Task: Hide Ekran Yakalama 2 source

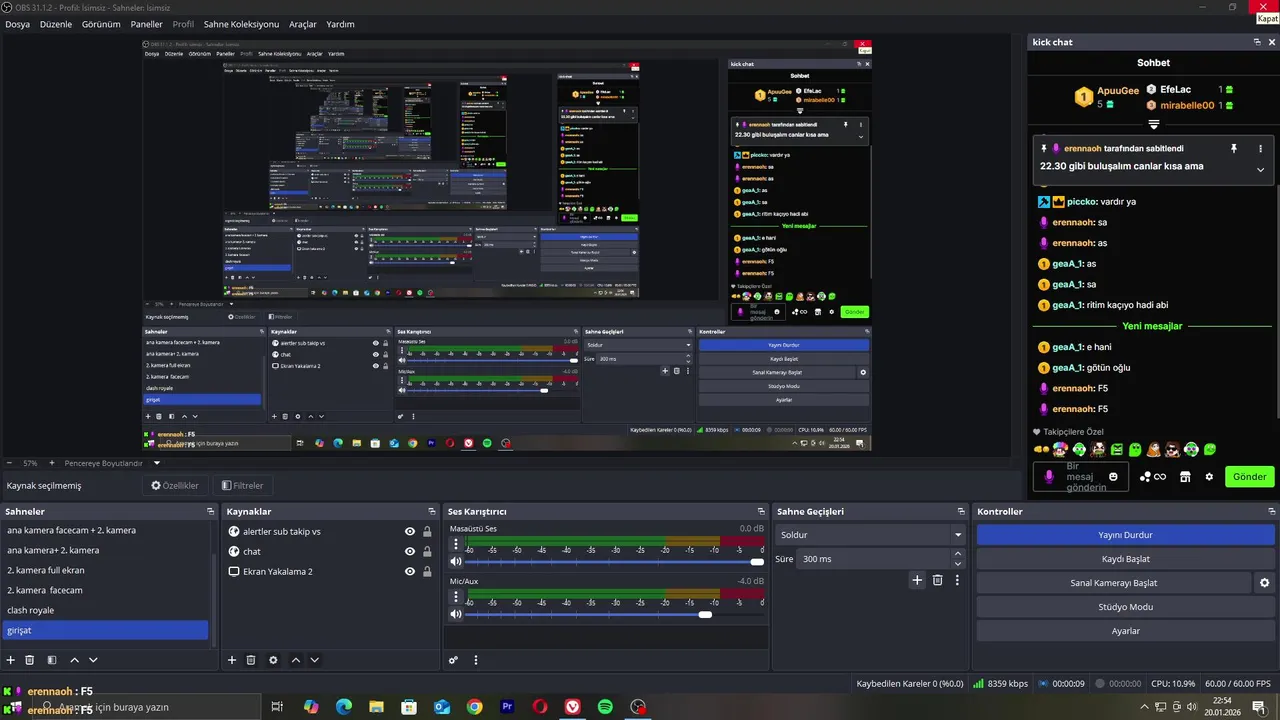Action: click(x=410, y=572)
